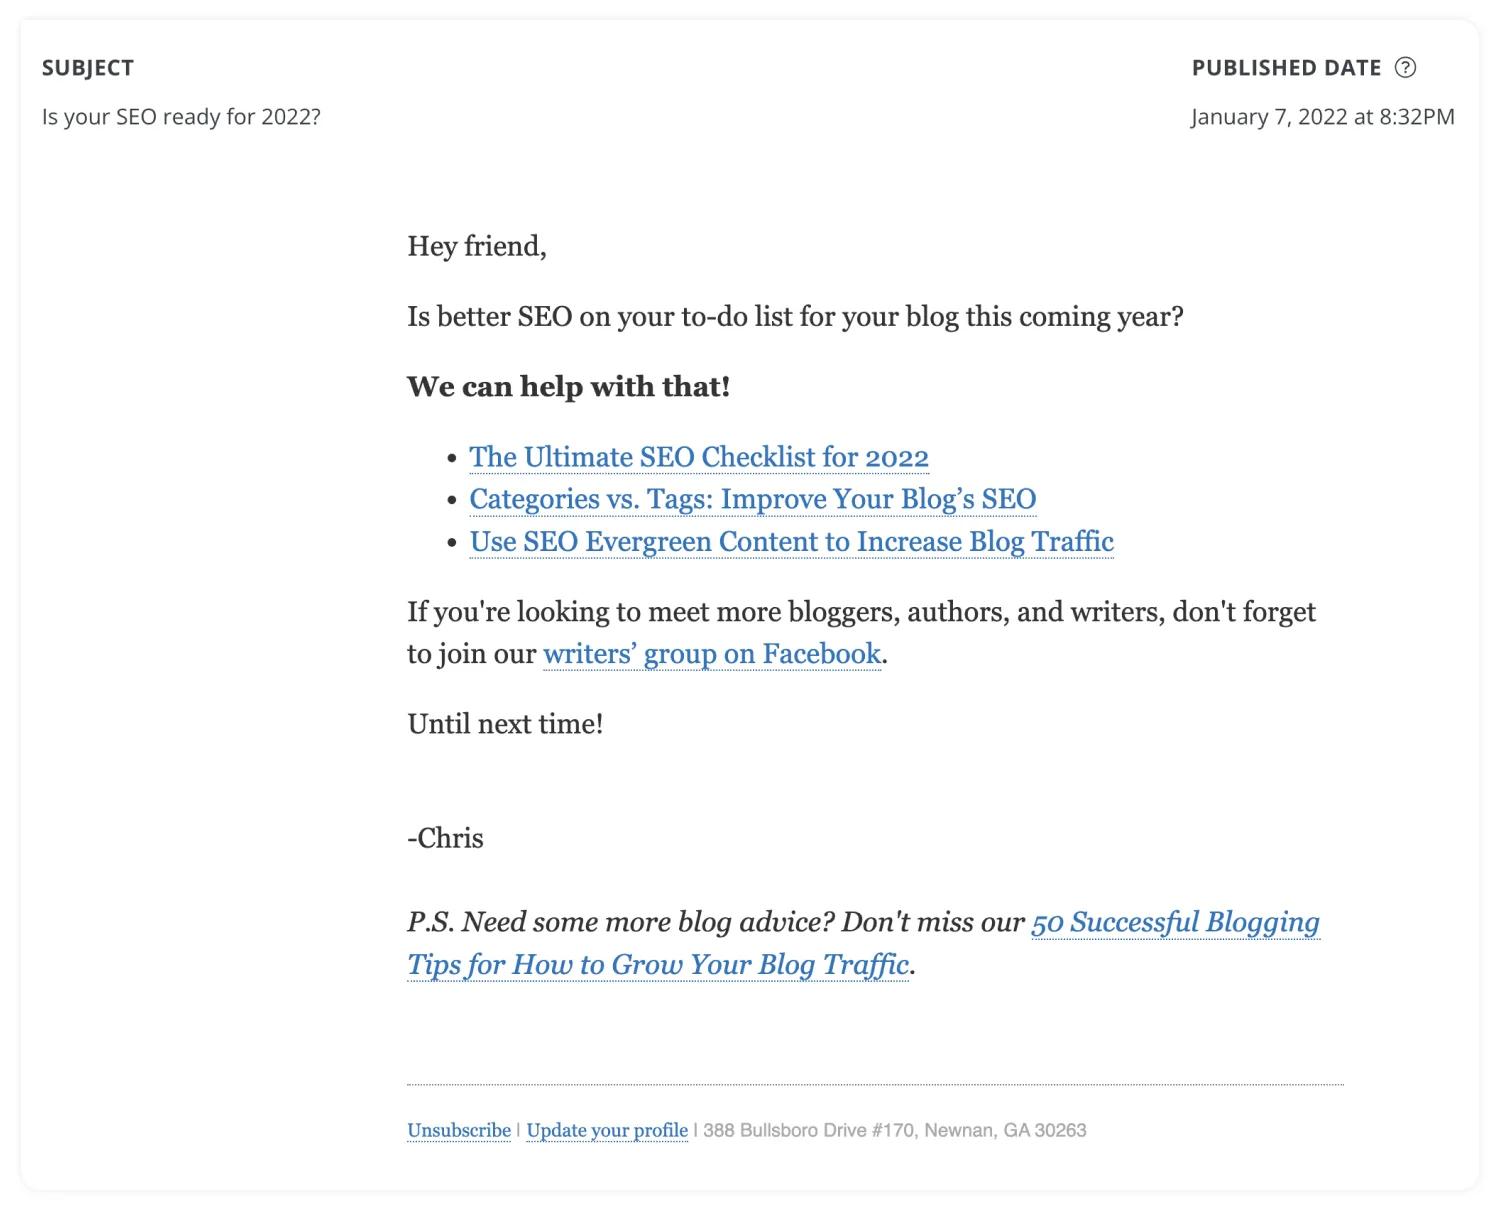The image size is (1500, 1207).
Task: Open the Update your profile link
Action: coord(607,1130)
